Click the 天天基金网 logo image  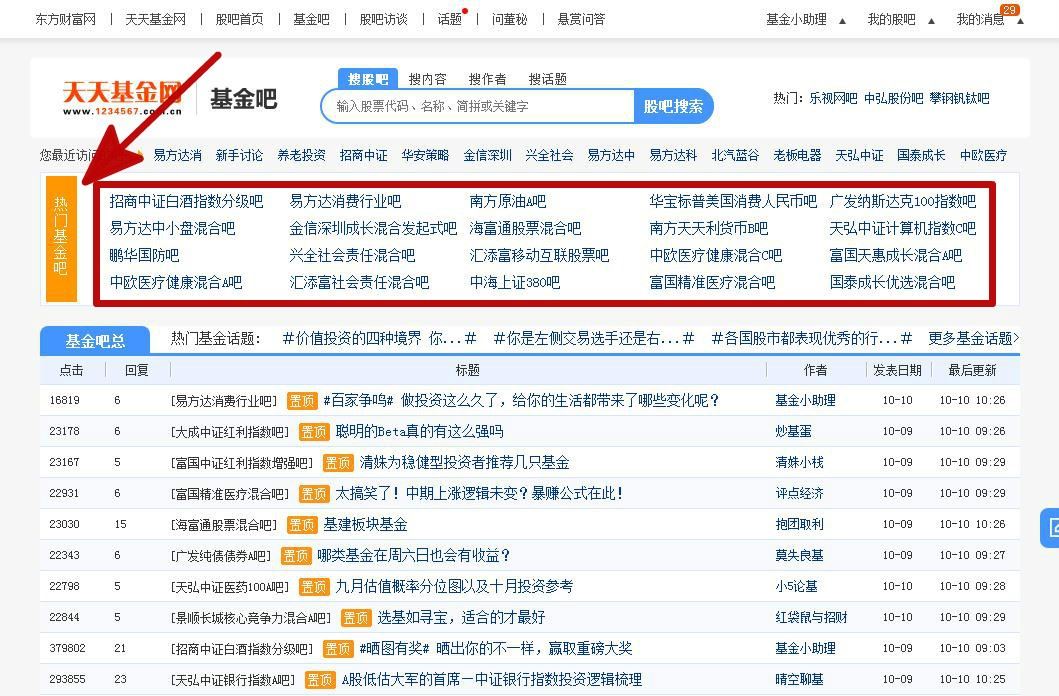122,98
